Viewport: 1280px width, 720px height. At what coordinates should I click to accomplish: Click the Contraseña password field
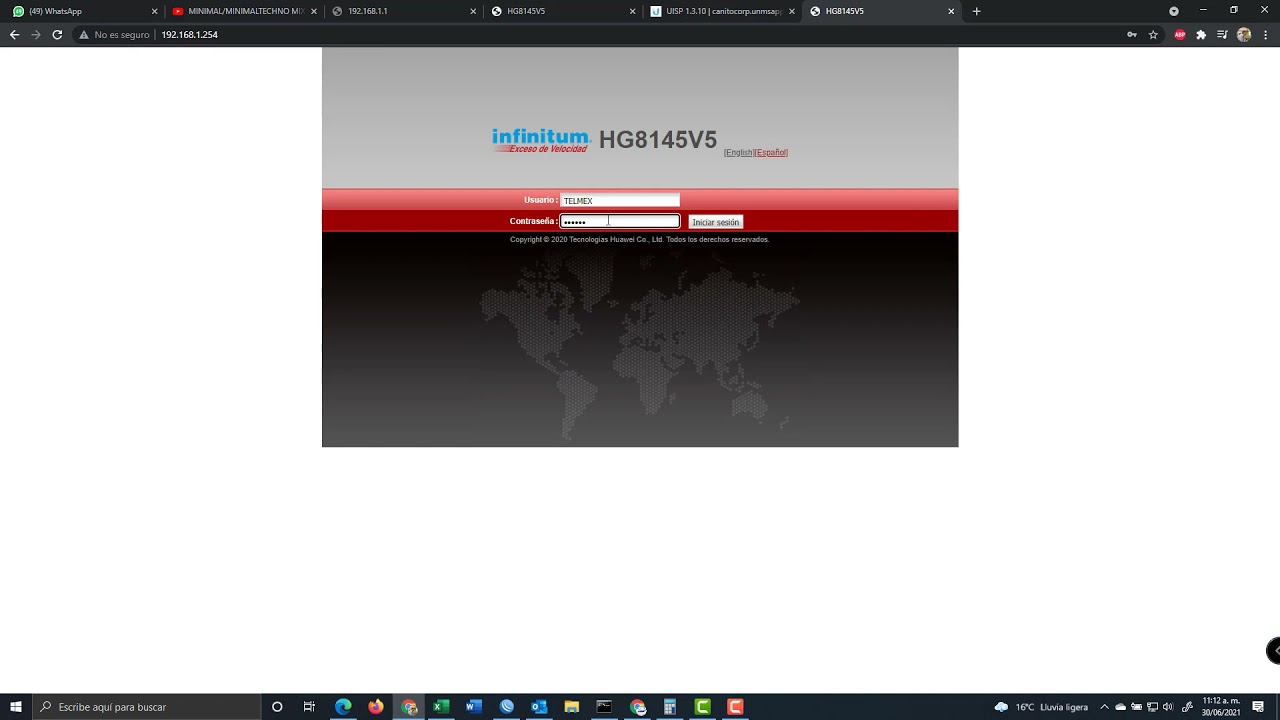pyautogui.click(x=620, y=221)
